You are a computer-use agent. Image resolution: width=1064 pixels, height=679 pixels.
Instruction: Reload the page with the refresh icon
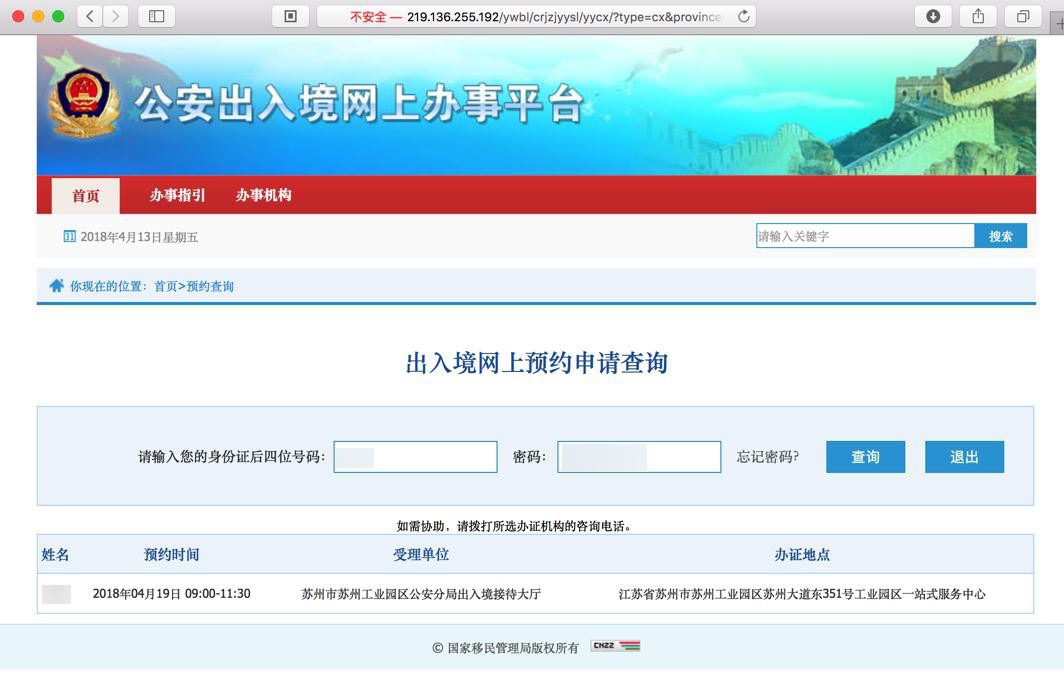tap(744, 16)
